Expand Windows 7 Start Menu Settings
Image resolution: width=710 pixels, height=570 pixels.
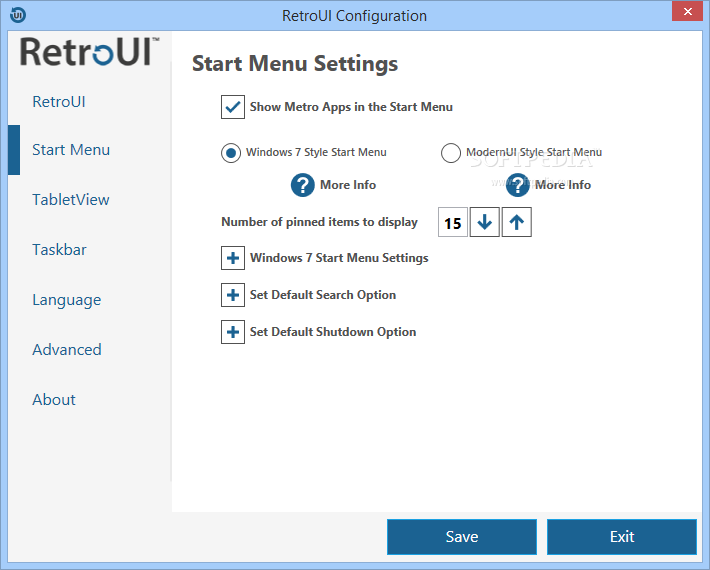point(233,258)
